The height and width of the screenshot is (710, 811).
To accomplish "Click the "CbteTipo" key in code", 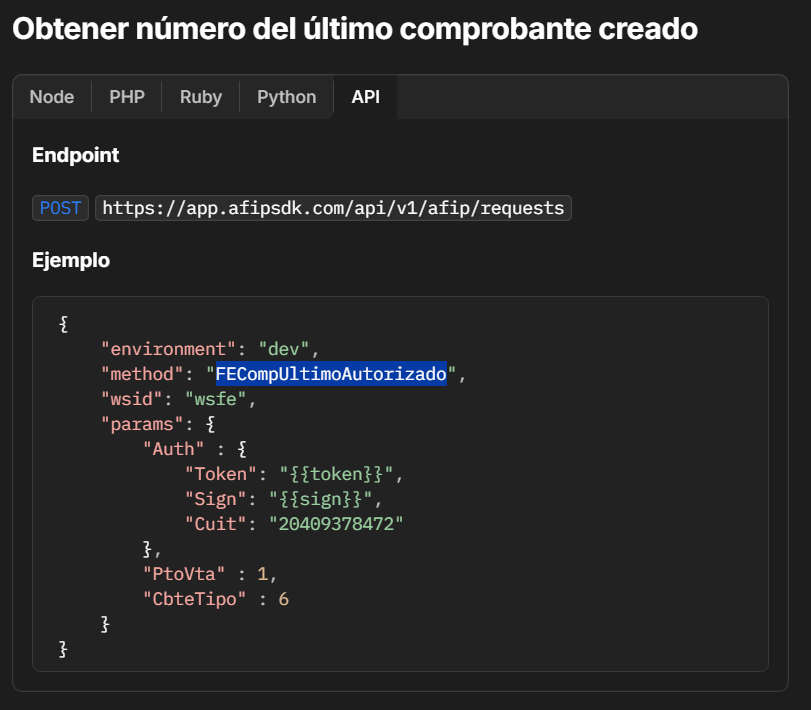I will pyautogui.click(x=194, y=598).
